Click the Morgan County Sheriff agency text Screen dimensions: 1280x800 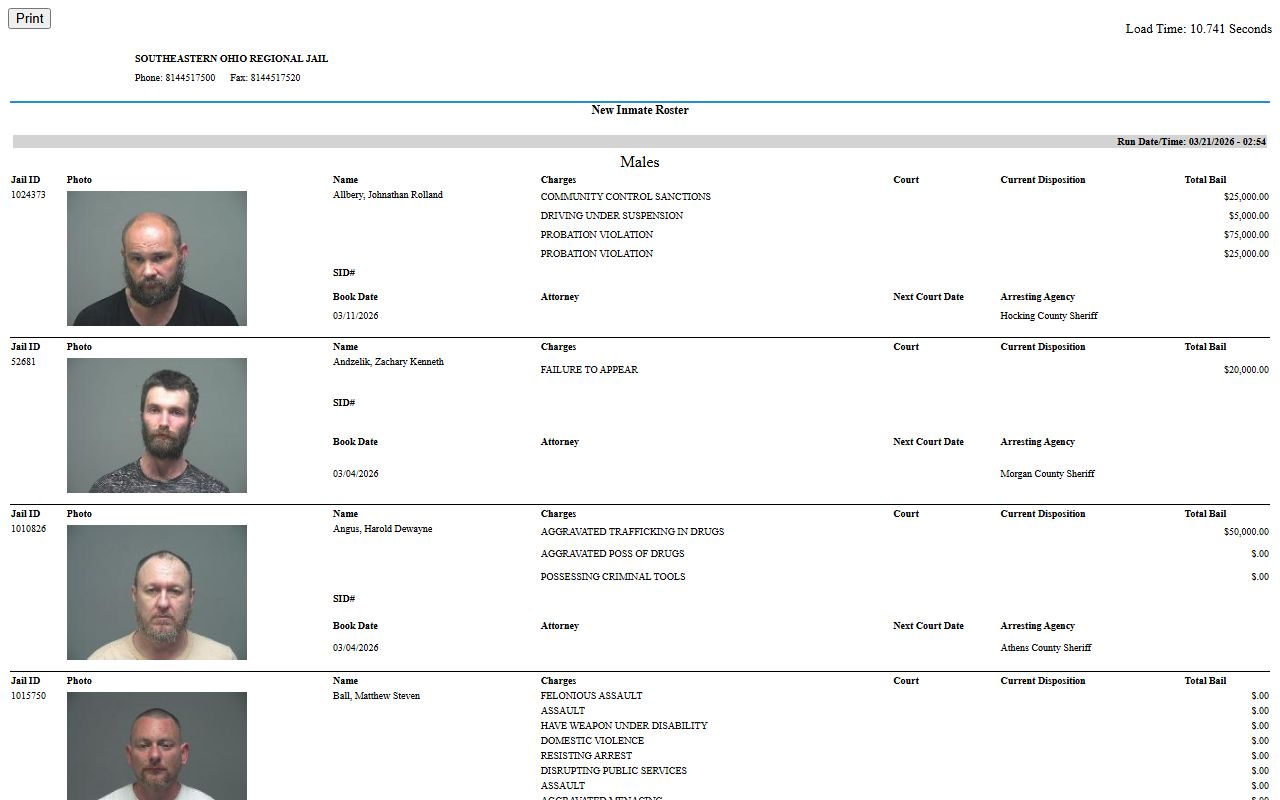1047,474
